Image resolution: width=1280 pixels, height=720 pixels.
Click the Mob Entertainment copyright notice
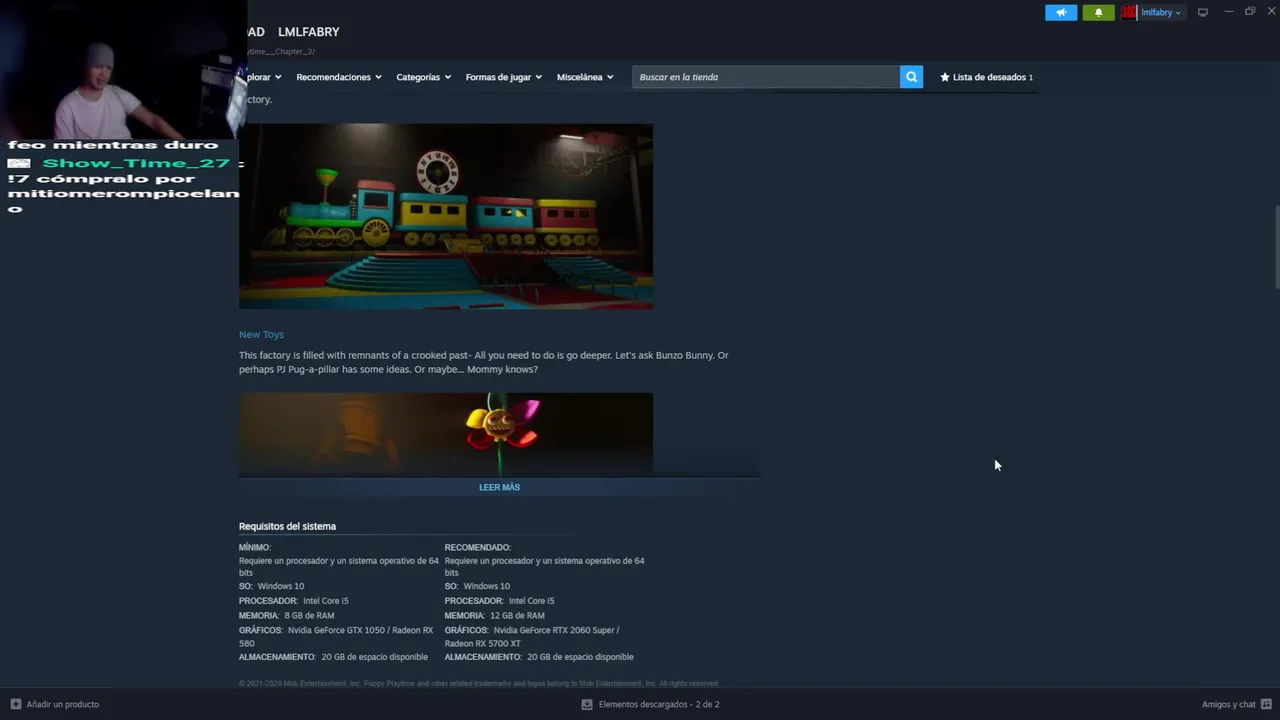pyautogui.click(x=478, y=683)
